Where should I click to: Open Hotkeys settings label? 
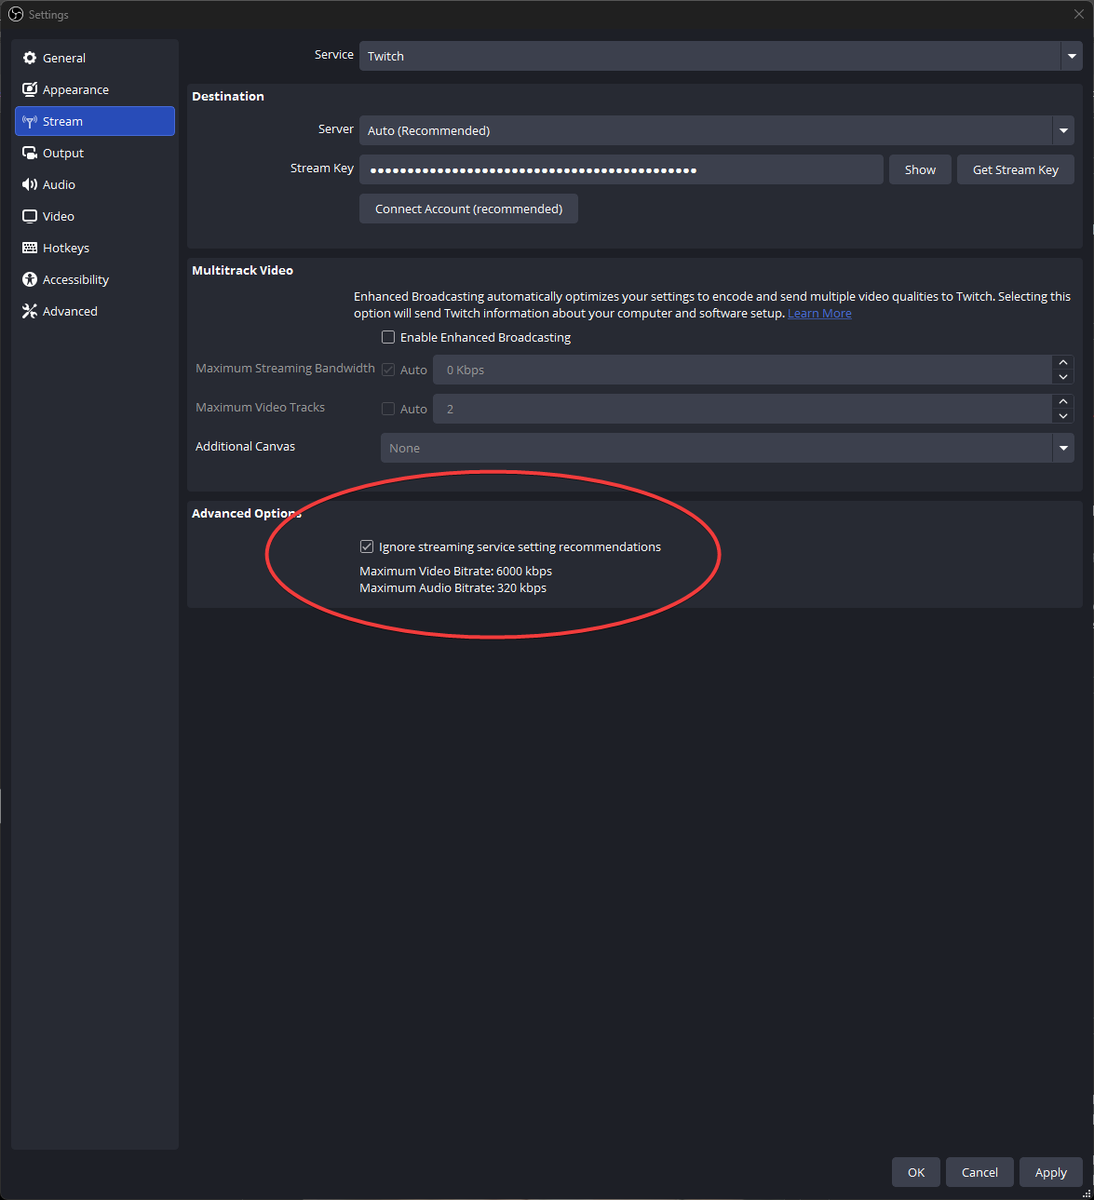pos(66,248)
